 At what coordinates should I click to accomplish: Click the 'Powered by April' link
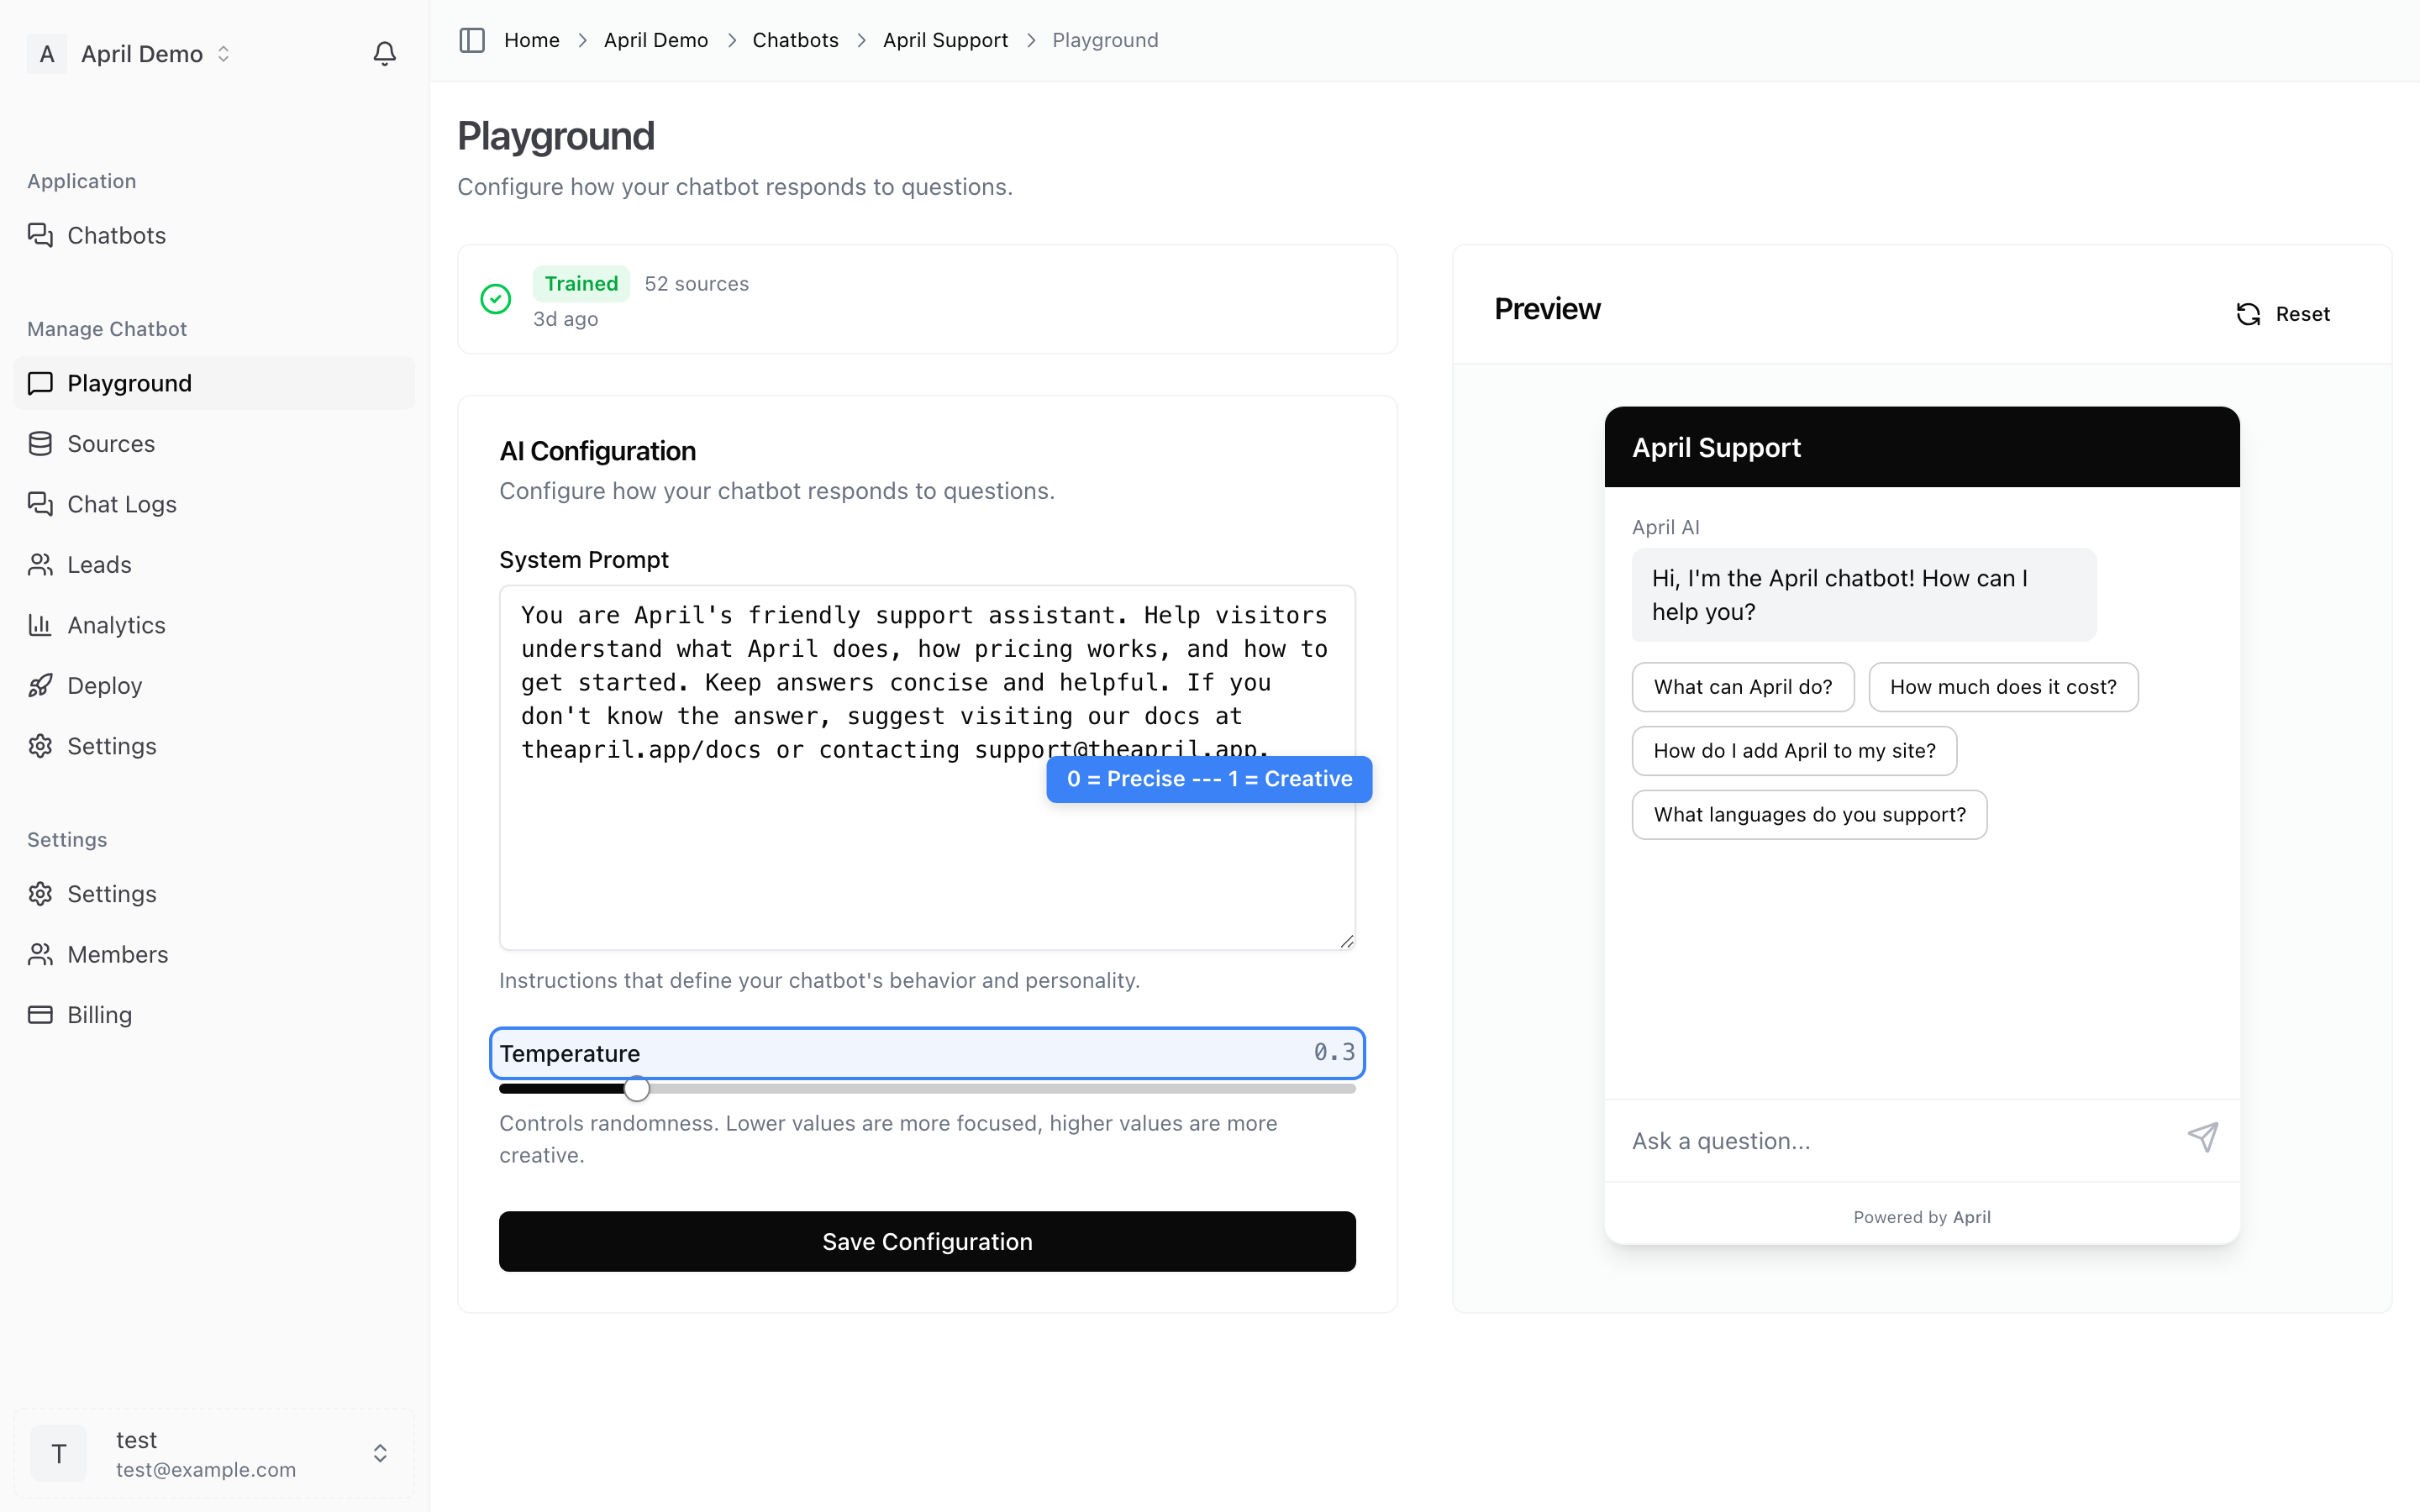[x=1921, y=1217]
